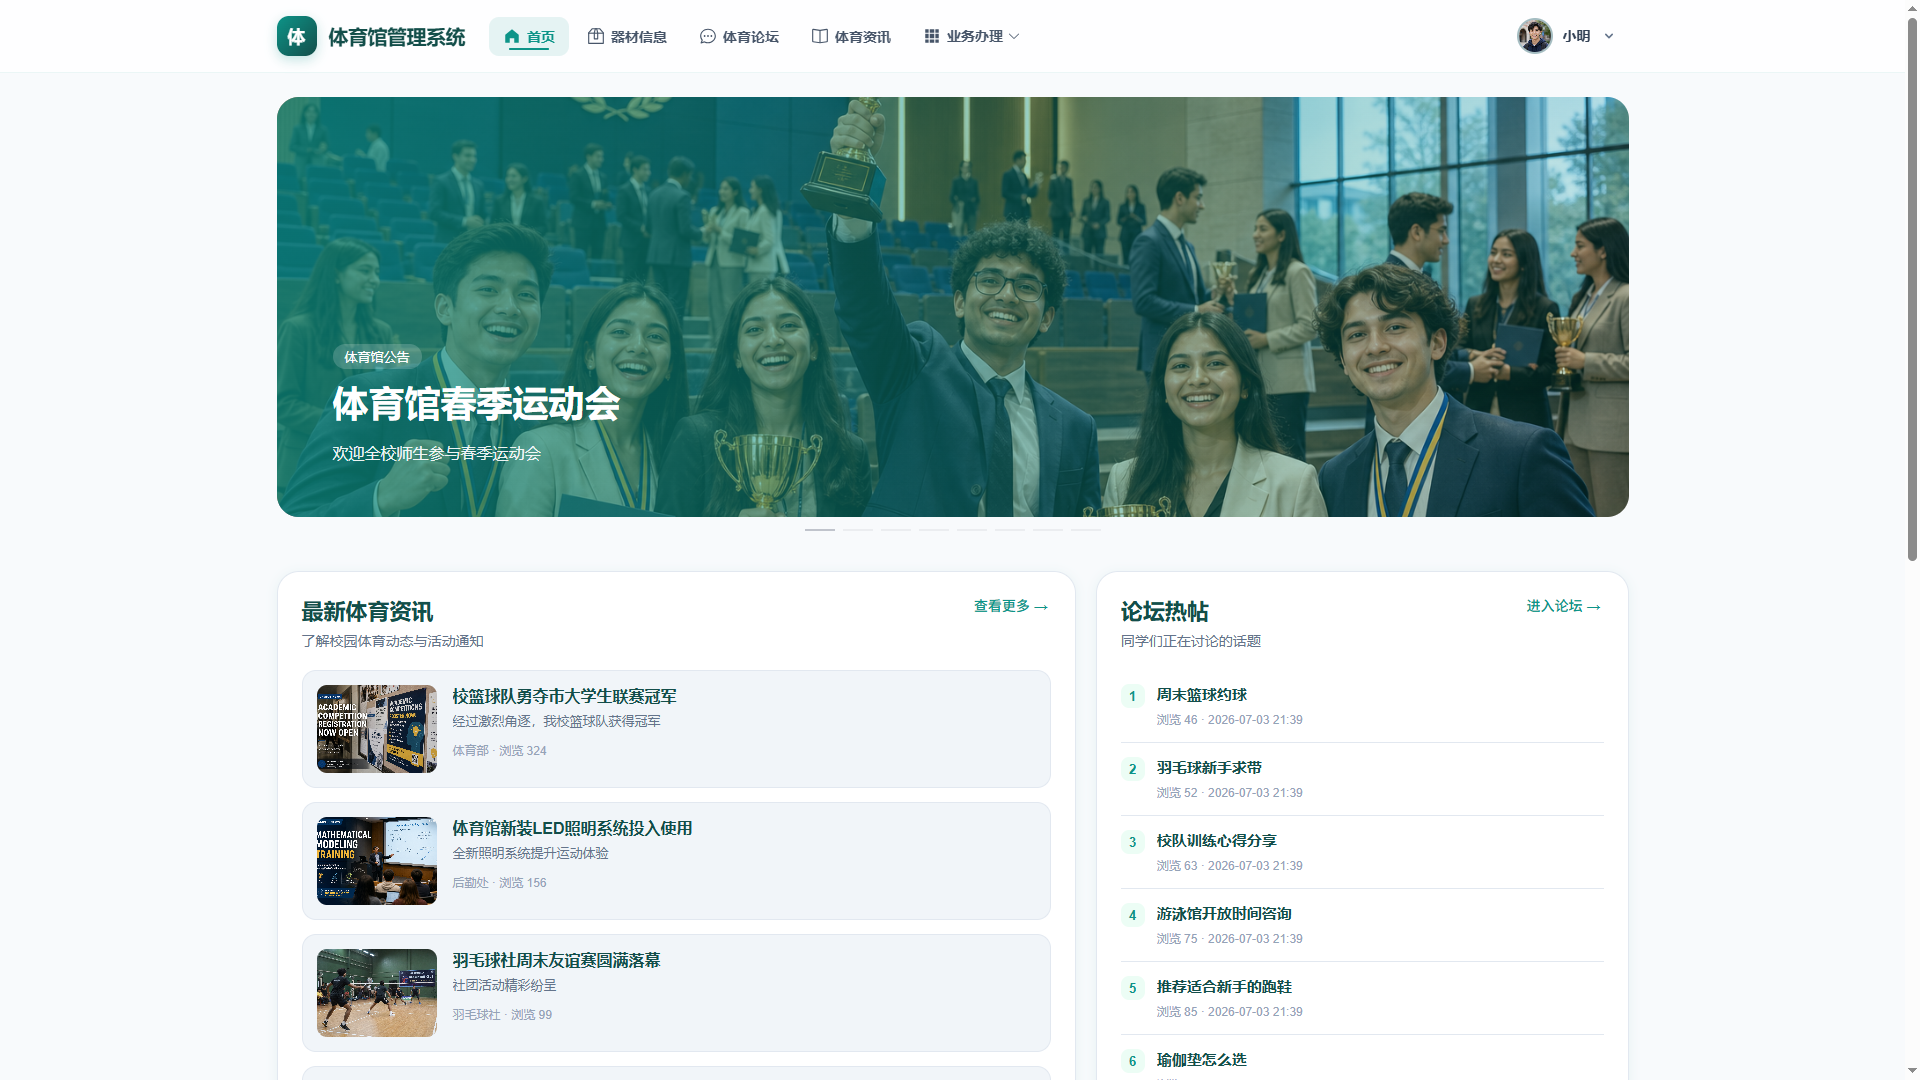Click rank badge 5 beside 推荐适合新手的跑鞋
1920x1080 pixels.
pos(1133,988)
